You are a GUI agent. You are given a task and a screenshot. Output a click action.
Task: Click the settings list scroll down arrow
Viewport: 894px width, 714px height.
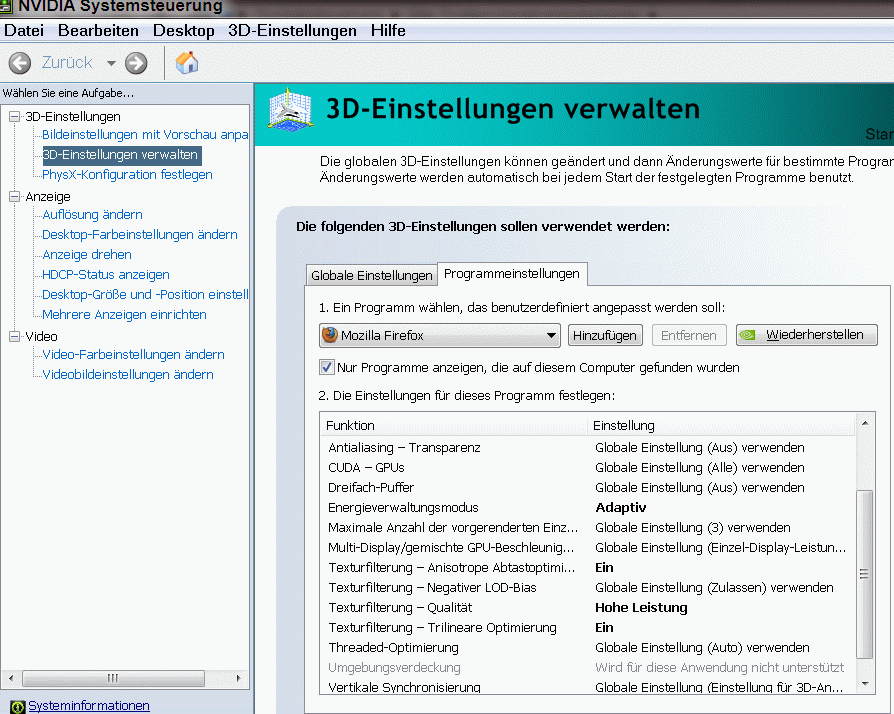[x=865, y=683]
